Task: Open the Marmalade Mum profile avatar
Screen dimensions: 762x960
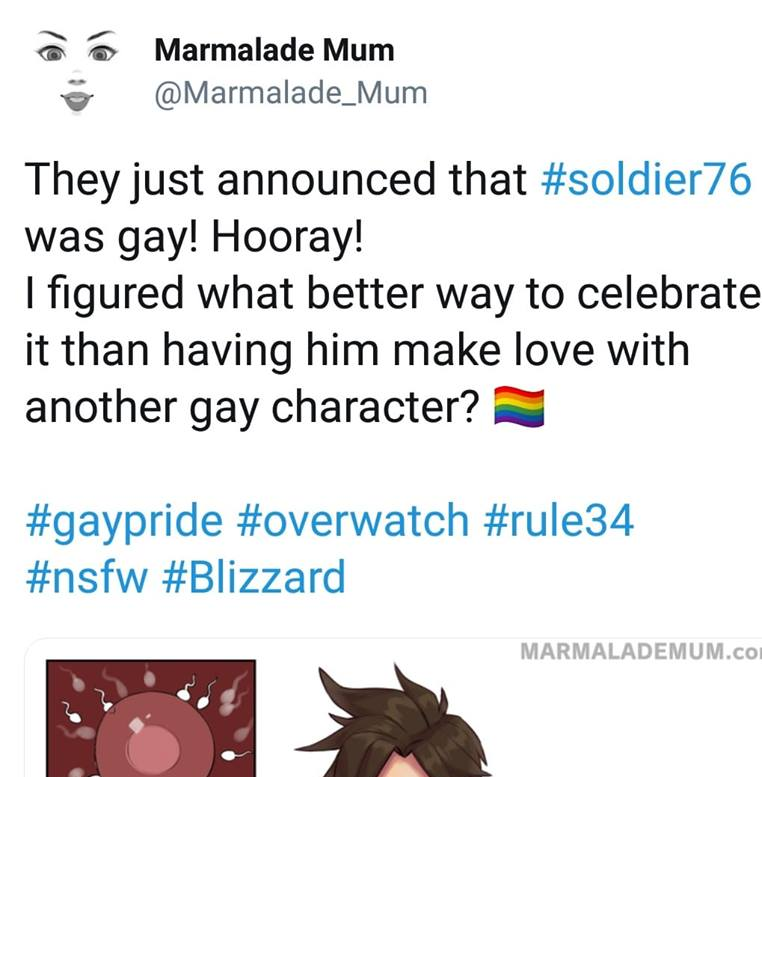Action: [76, 72]
